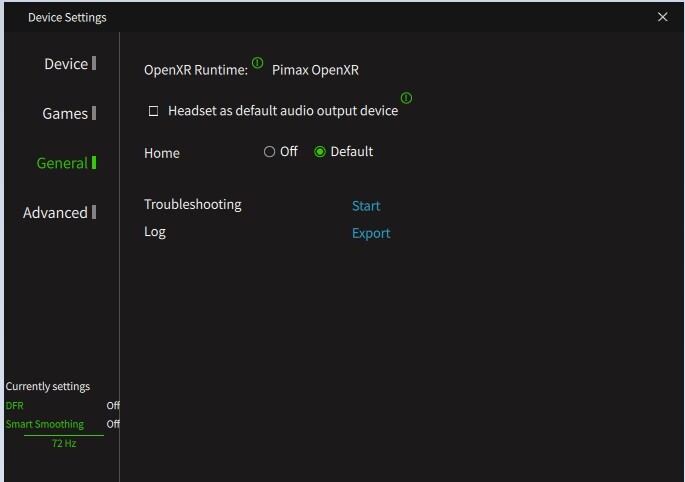Start Troubleshooting
The image size is (685, 482).
[366, 206]
